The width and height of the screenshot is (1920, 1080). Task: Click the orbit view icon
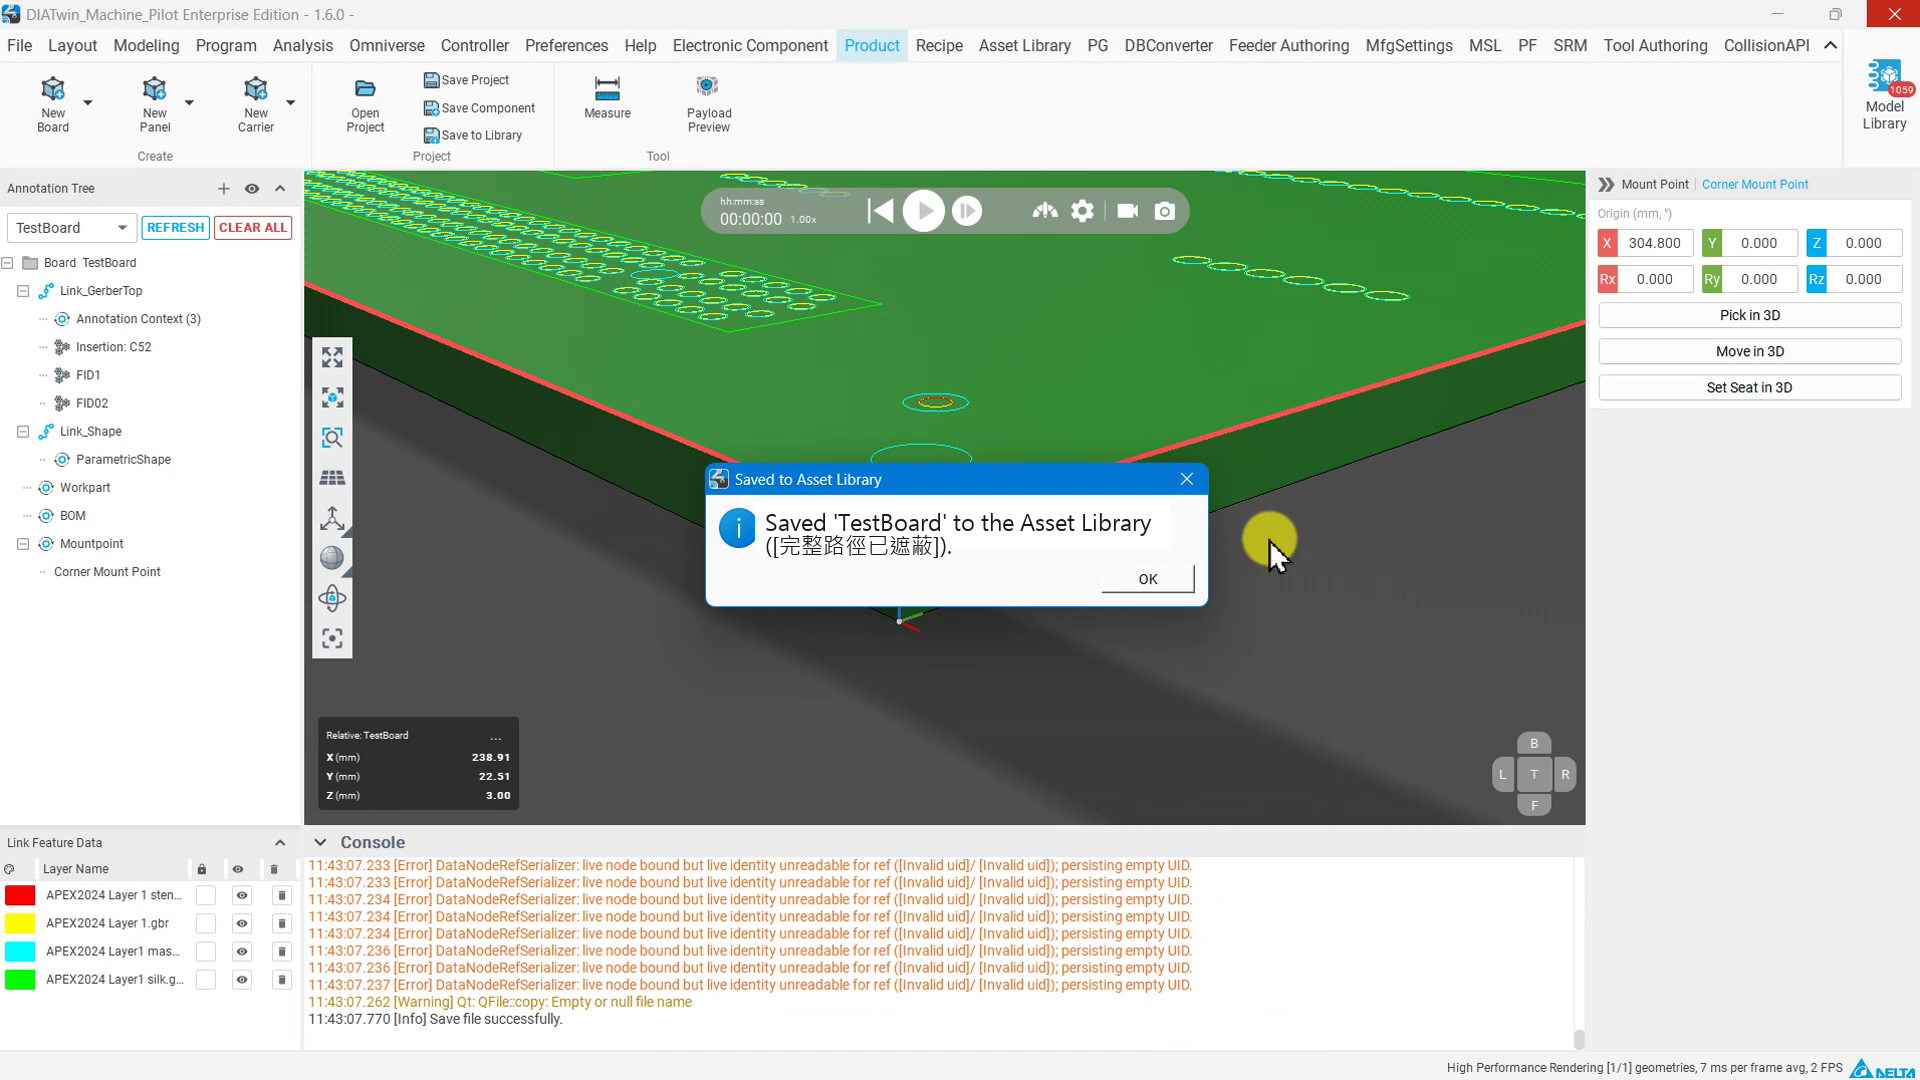pos(332,598)
